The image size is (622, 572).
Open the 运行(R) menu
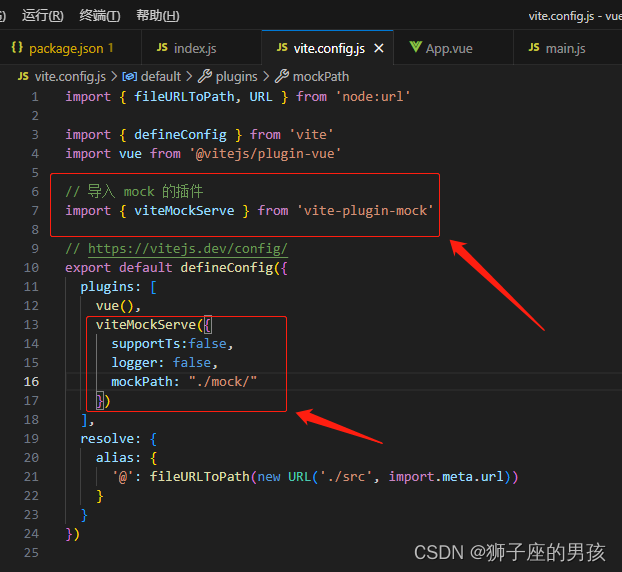(x=42, y=15)
